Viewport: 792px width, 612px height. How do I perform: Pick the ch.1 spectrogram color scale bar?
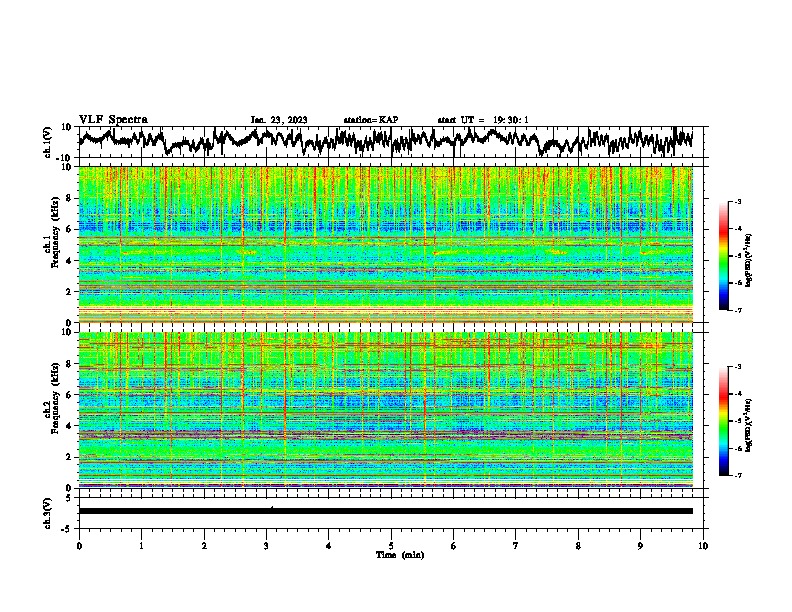coord(723,256)
